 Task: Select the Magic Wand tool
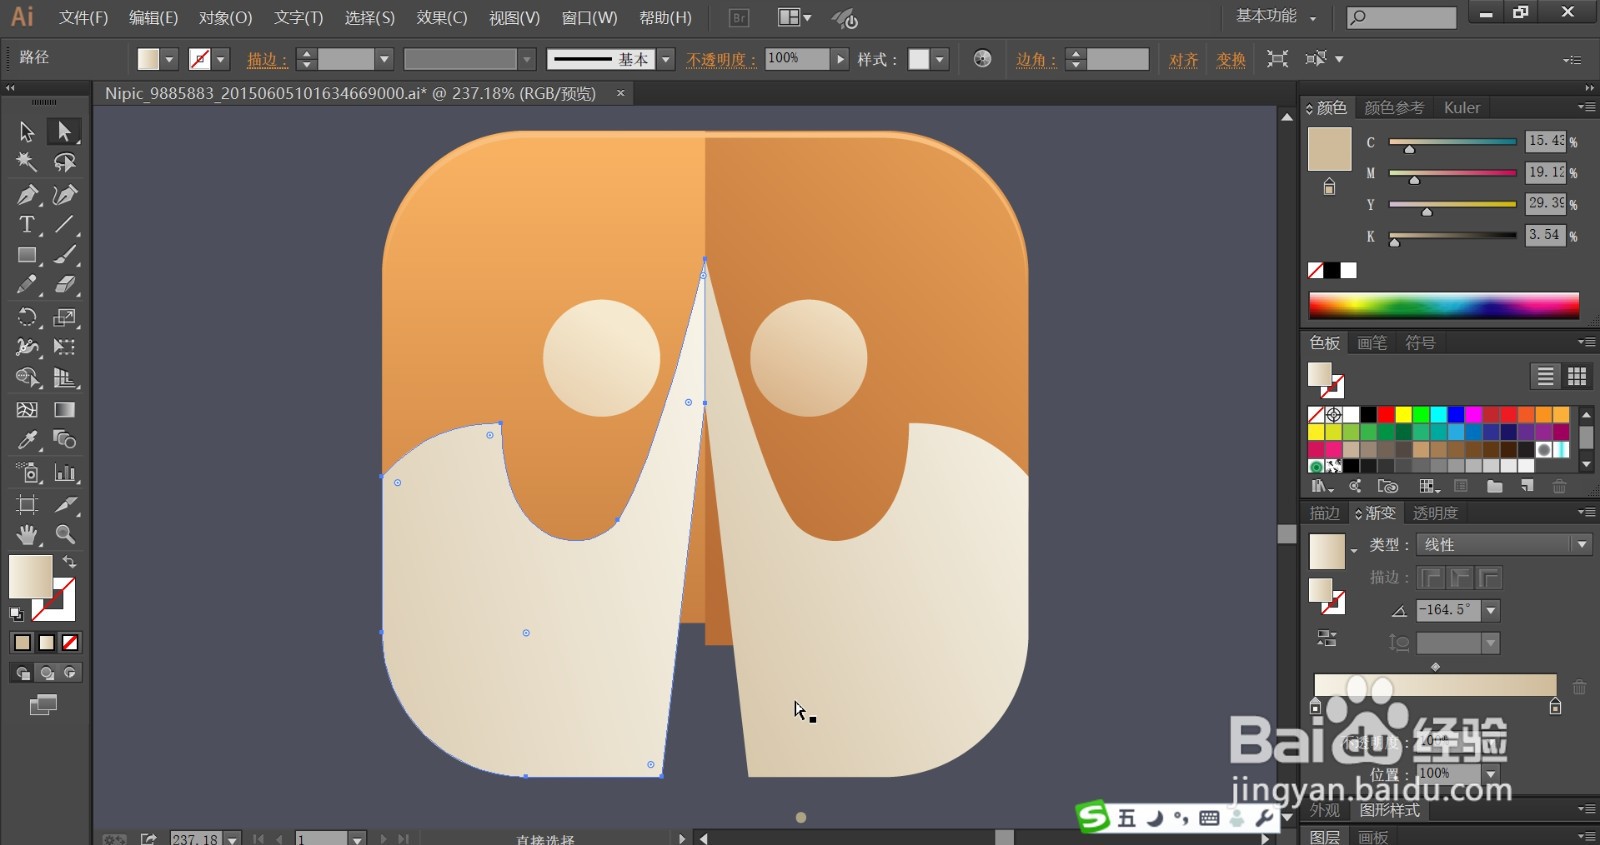pos(27,162)
